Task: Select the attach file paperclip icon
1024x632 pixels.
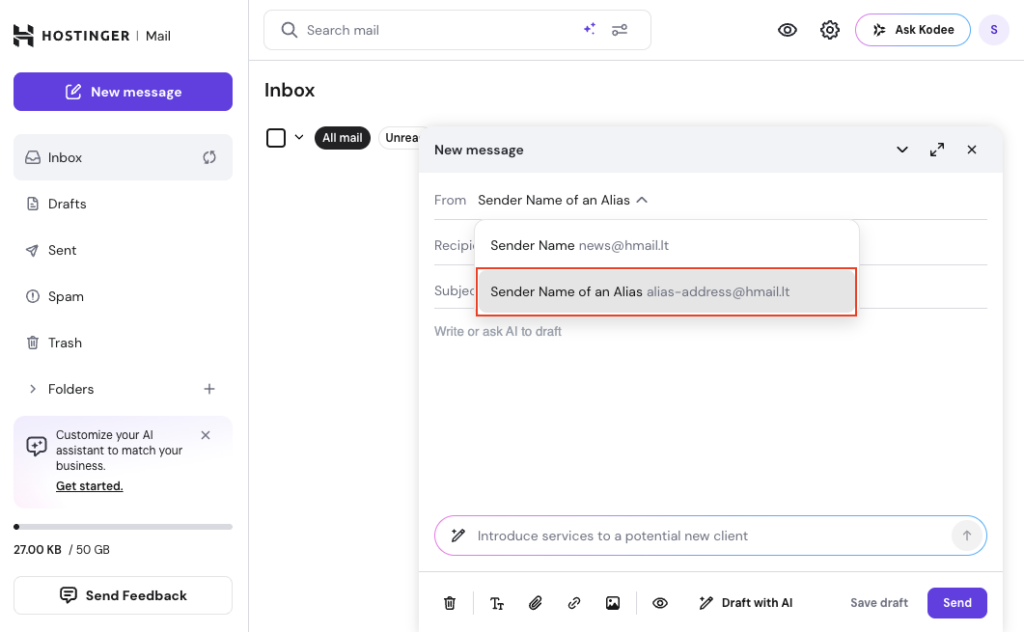Action: [x=535, y=603]
